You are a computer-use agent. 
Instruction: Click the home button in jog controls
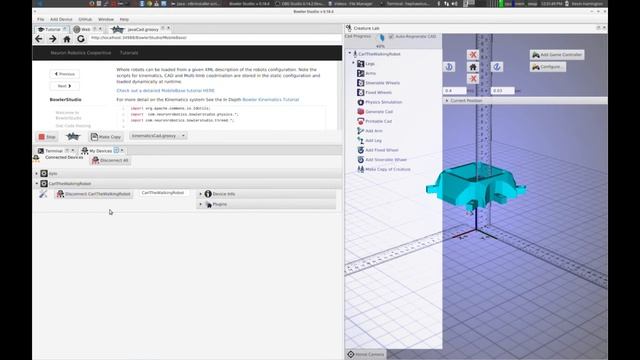473,67
